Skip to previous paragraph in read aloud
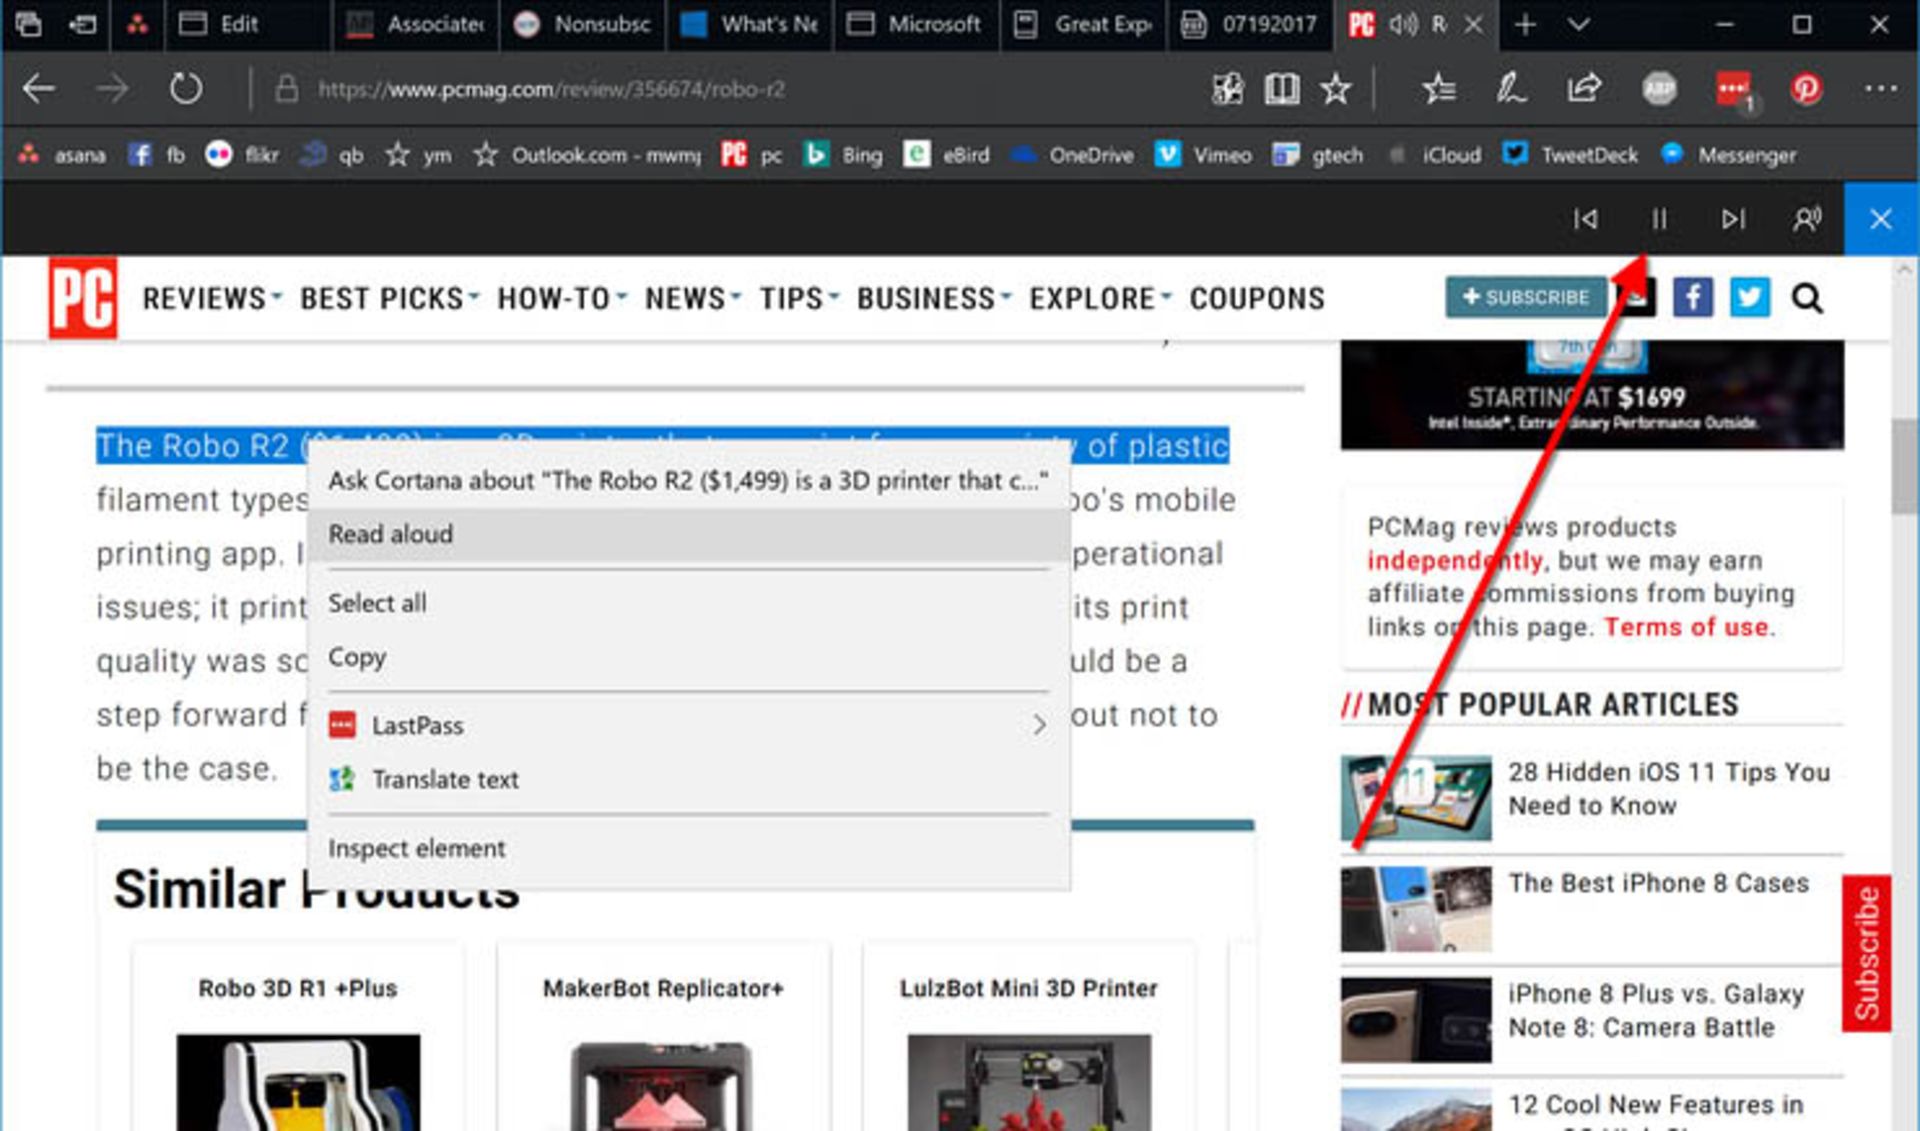The height and width of the screenshot is (1131, 1920). 1585,219
